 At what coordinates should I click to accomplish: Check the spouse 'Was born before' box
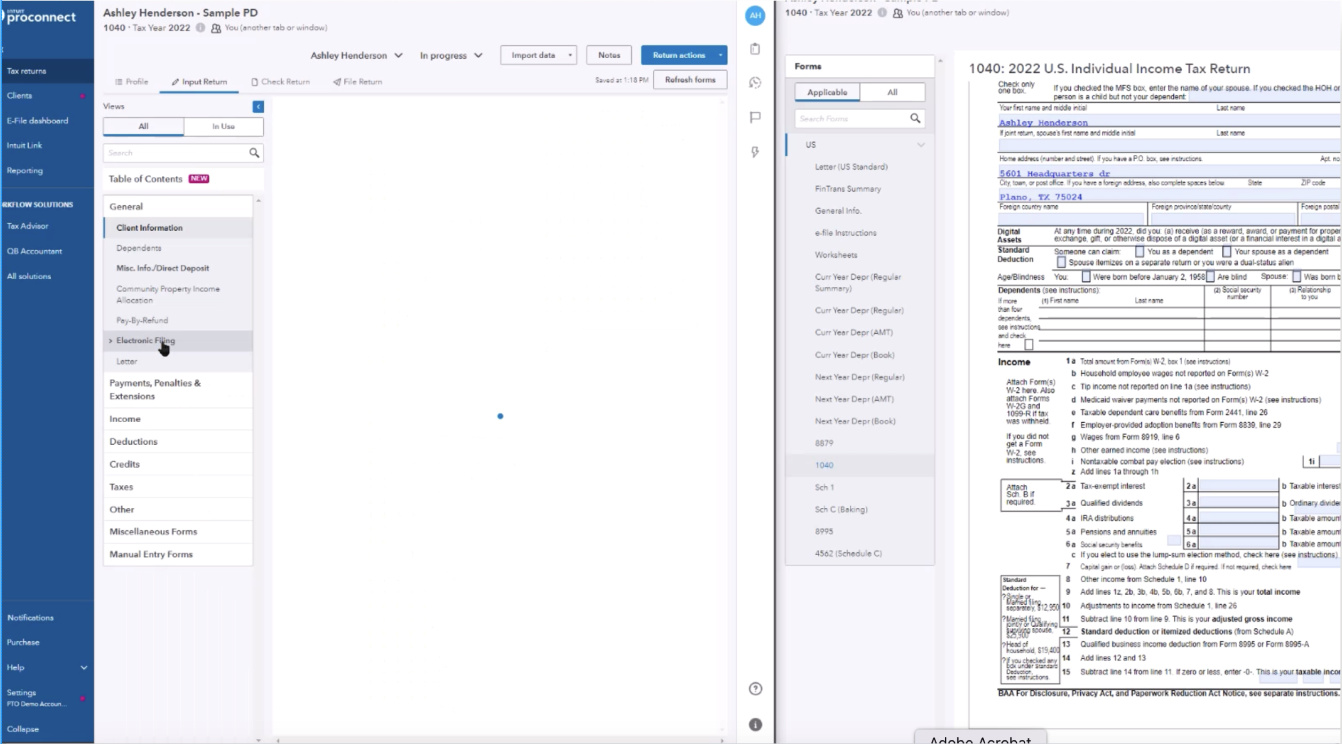1297,277
